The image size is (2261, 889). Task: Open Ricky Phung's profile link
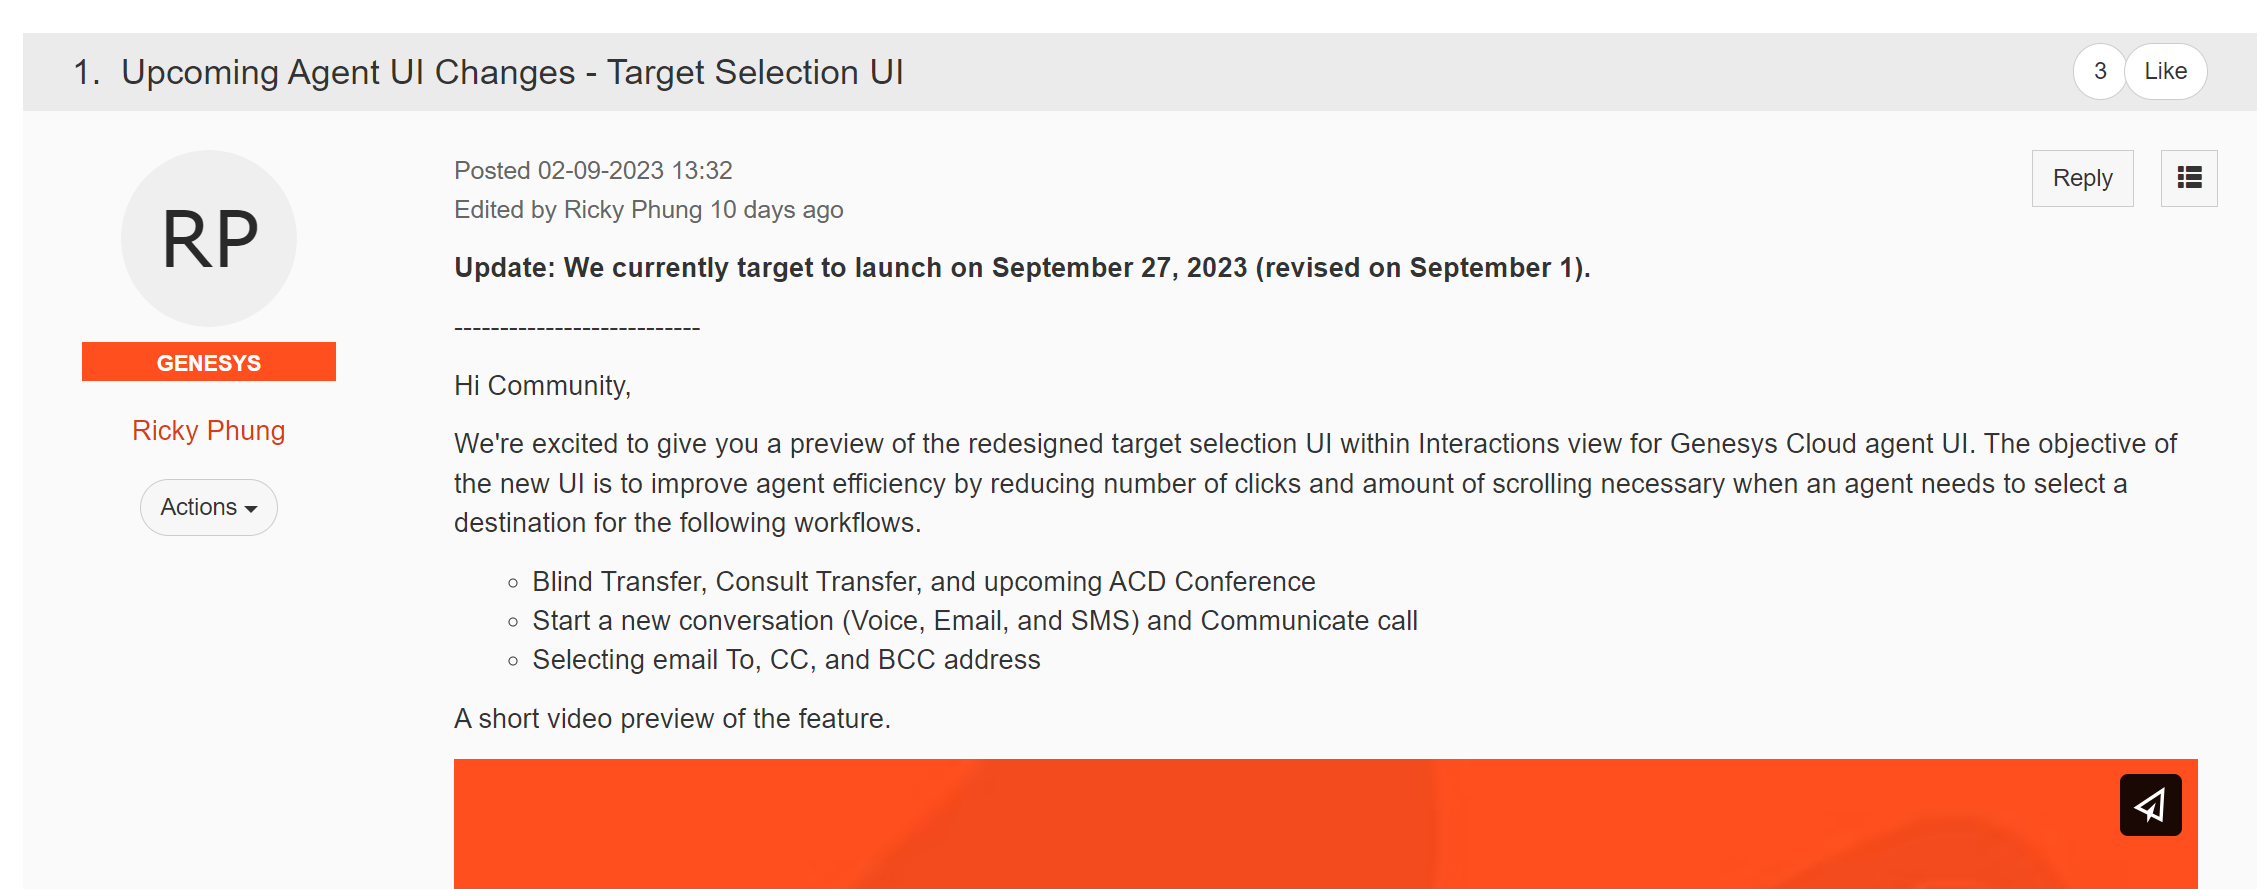209,430
